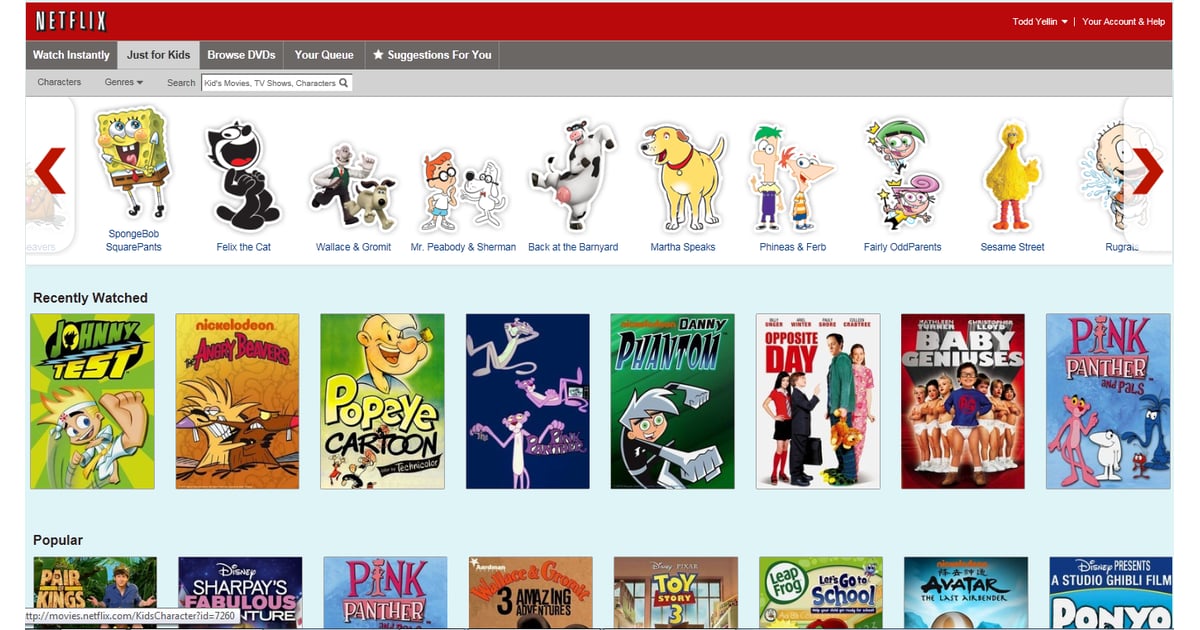Open Suggestions For You tab
This screenshot has height=630, width=1200.
[x=432, y=55]
